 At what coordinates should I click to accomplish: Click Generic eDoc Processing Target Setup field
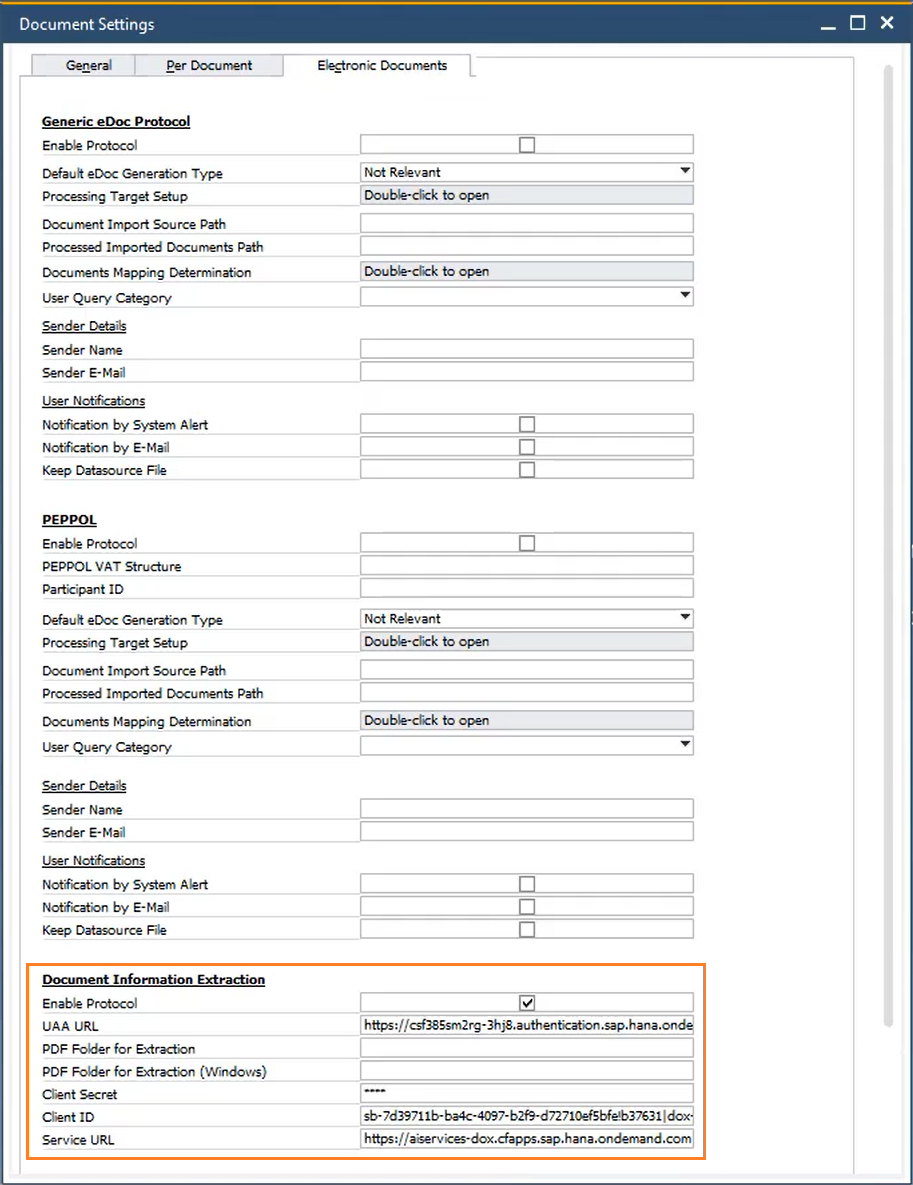click(526, 196)
